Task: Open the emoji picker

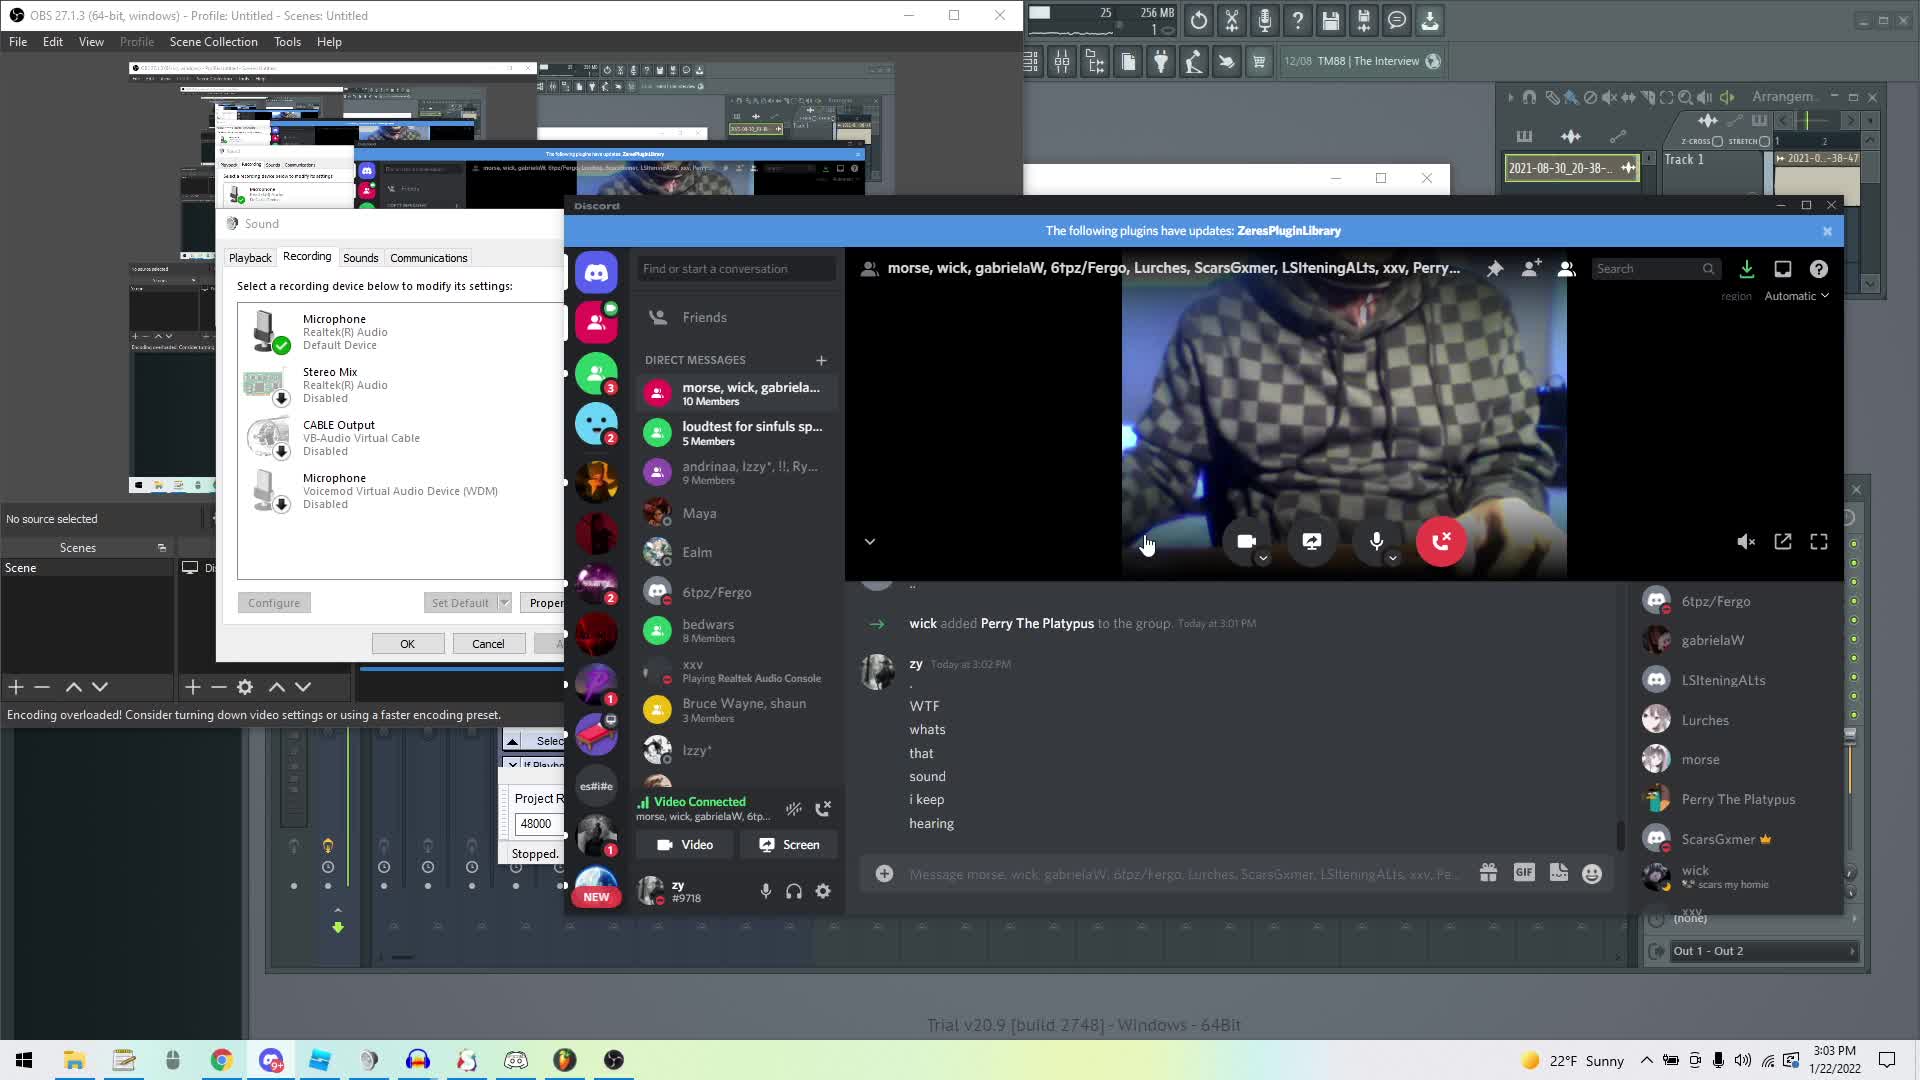Action: pos(1592,874)
